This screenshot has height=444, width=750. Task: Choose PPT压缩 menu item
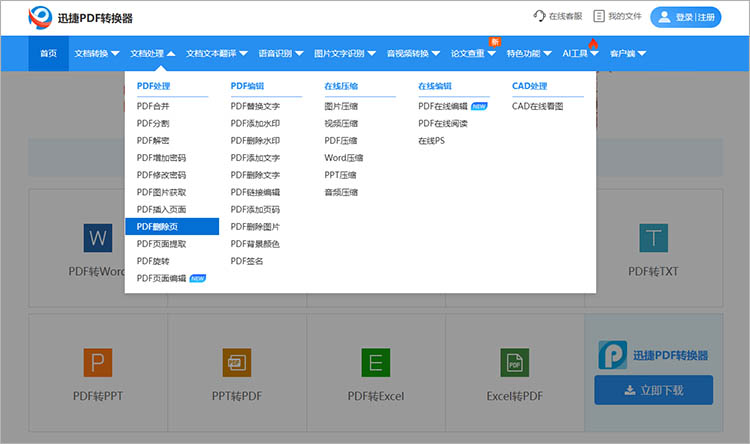(340, 175)
